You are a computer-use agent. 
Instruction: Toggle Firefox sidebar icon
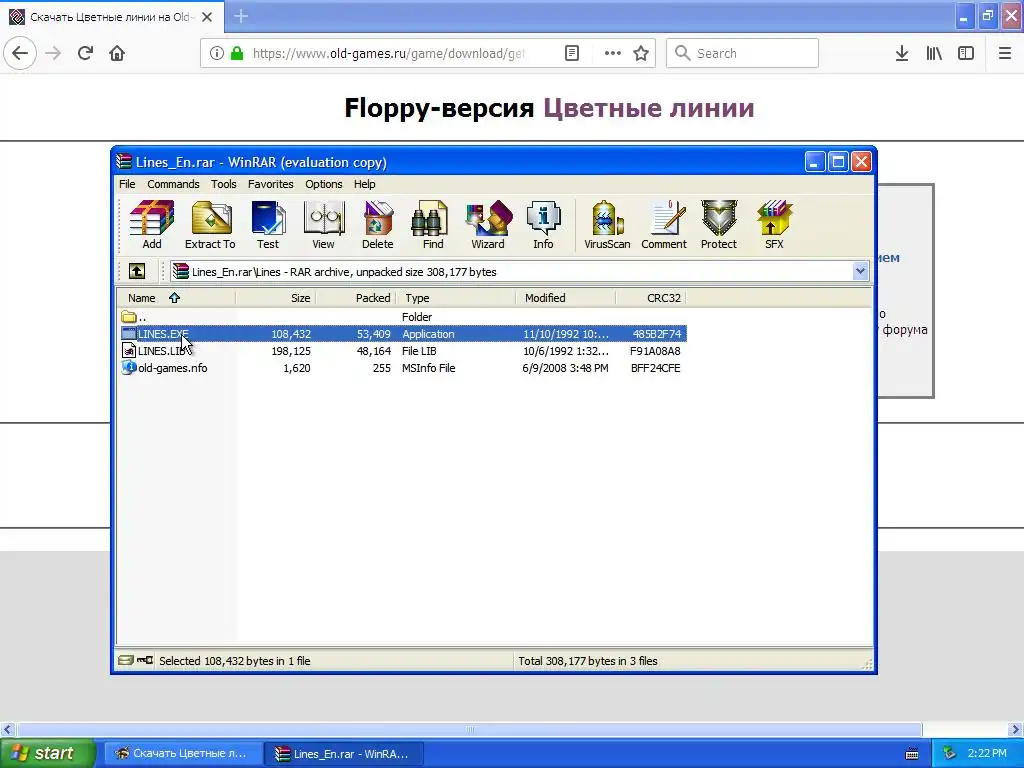point(966,53)
